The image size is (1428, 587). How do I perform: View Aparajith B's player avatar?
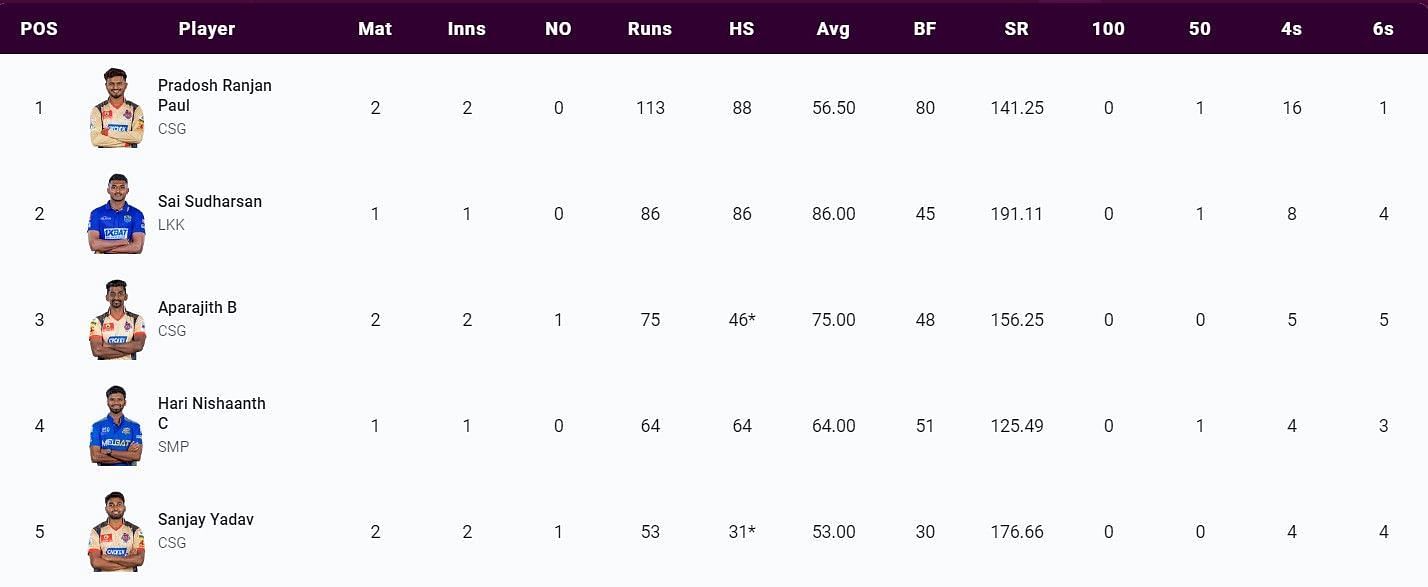(x=117, y=320)
